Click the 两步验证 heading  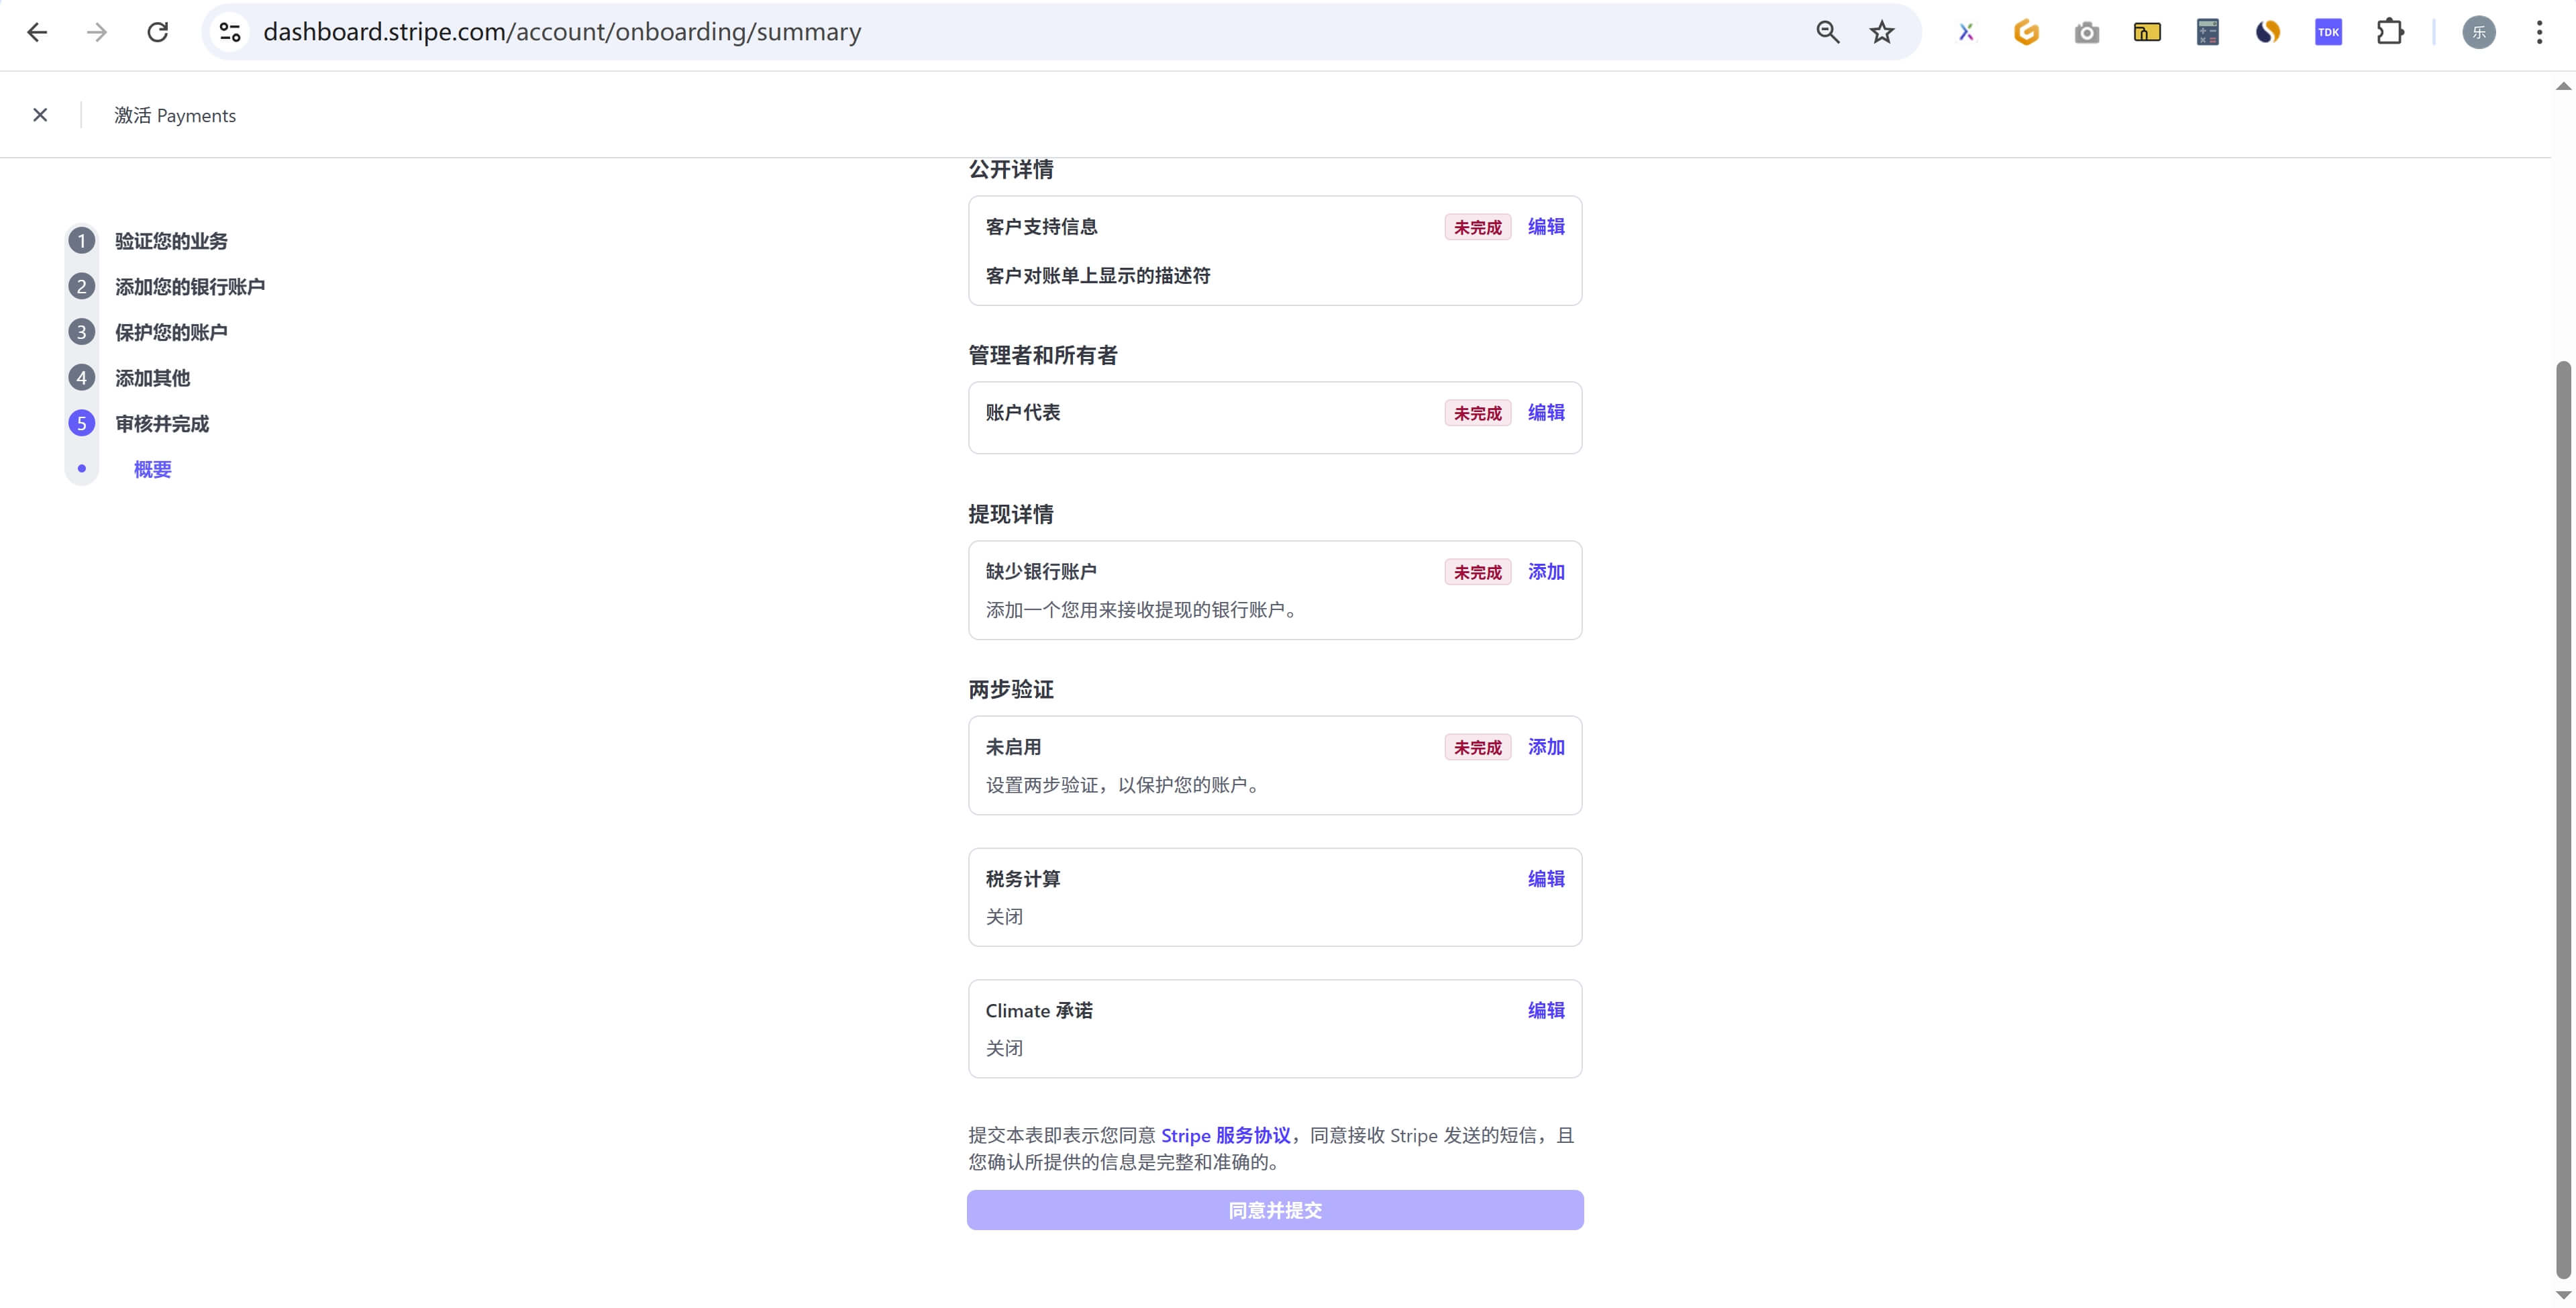[x=1011, y=690]
